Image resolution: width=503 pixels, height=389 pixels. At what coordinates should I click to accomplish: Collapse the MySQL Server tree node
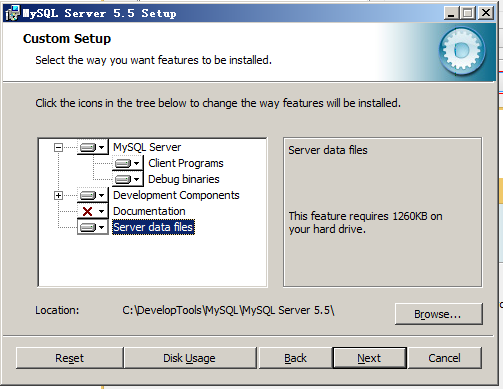[x=58, y=147]
